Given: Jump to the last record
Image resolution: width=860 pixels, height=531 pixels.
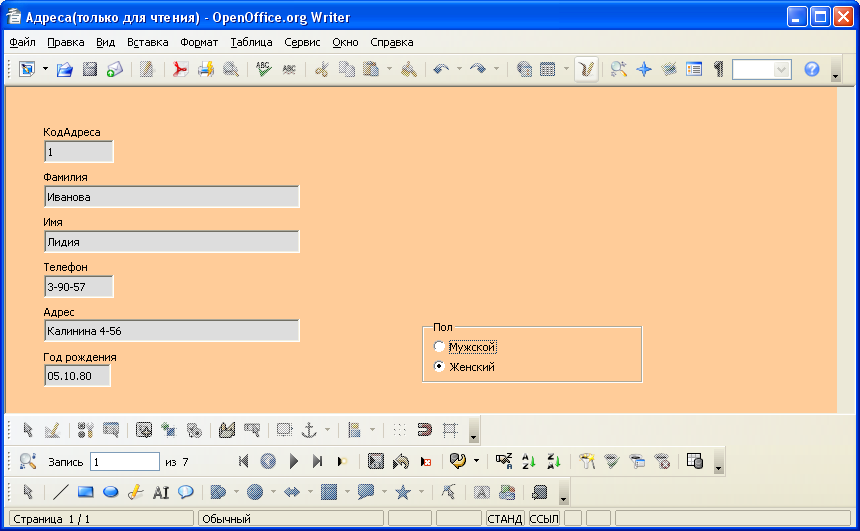Looking at the screenshot, I should (318, 462).
